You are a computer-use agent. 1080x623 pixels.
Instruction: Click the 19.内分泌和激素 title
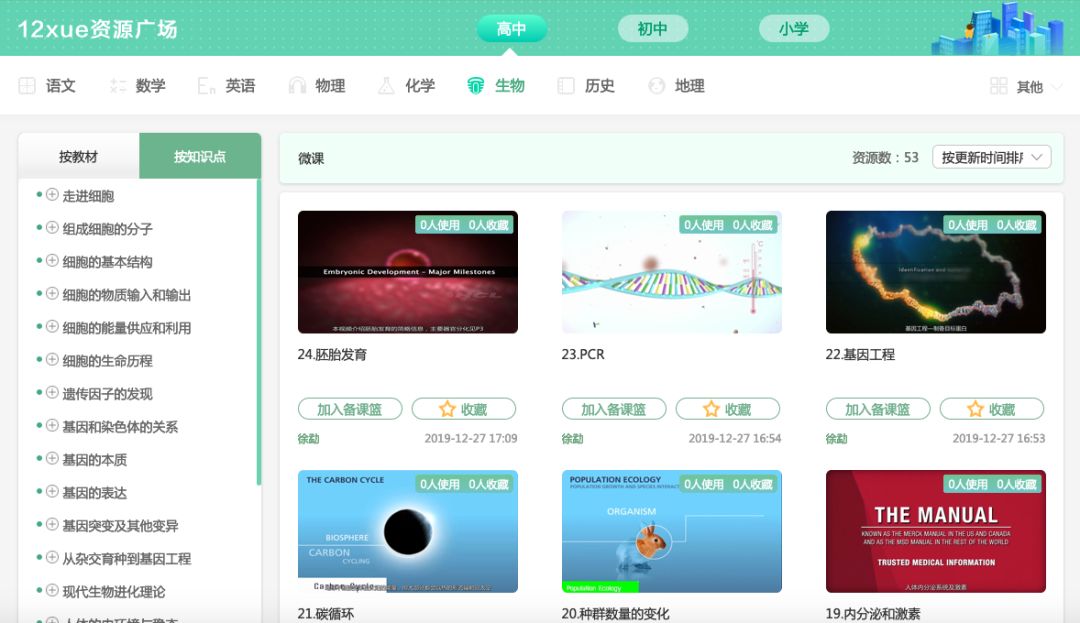coord(873,613)
